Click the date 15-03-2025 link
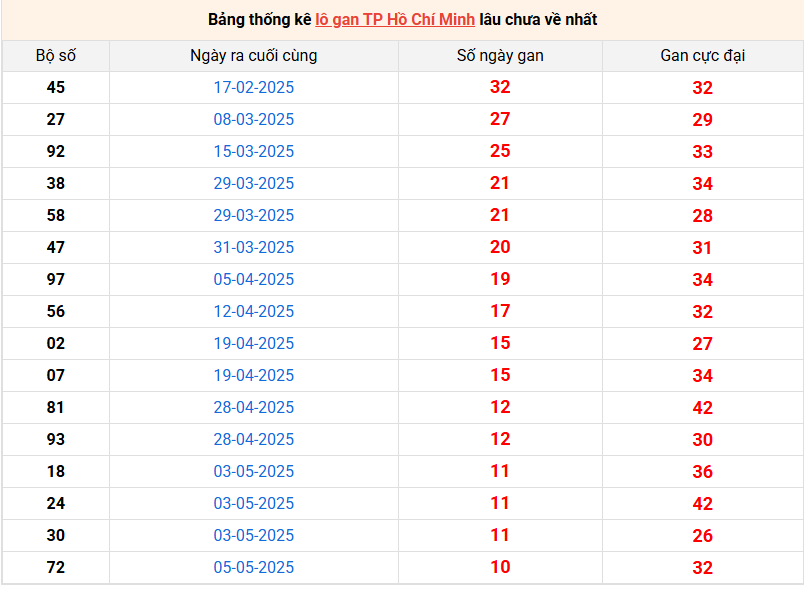The height and width of the screenshot is (590, 804). point(254,151)
